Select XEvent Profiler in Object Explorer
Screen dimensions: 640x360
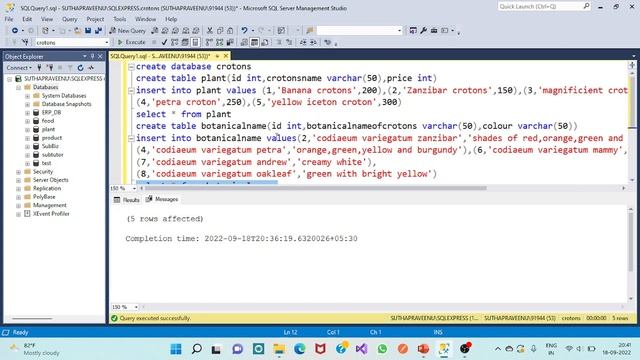51,214
